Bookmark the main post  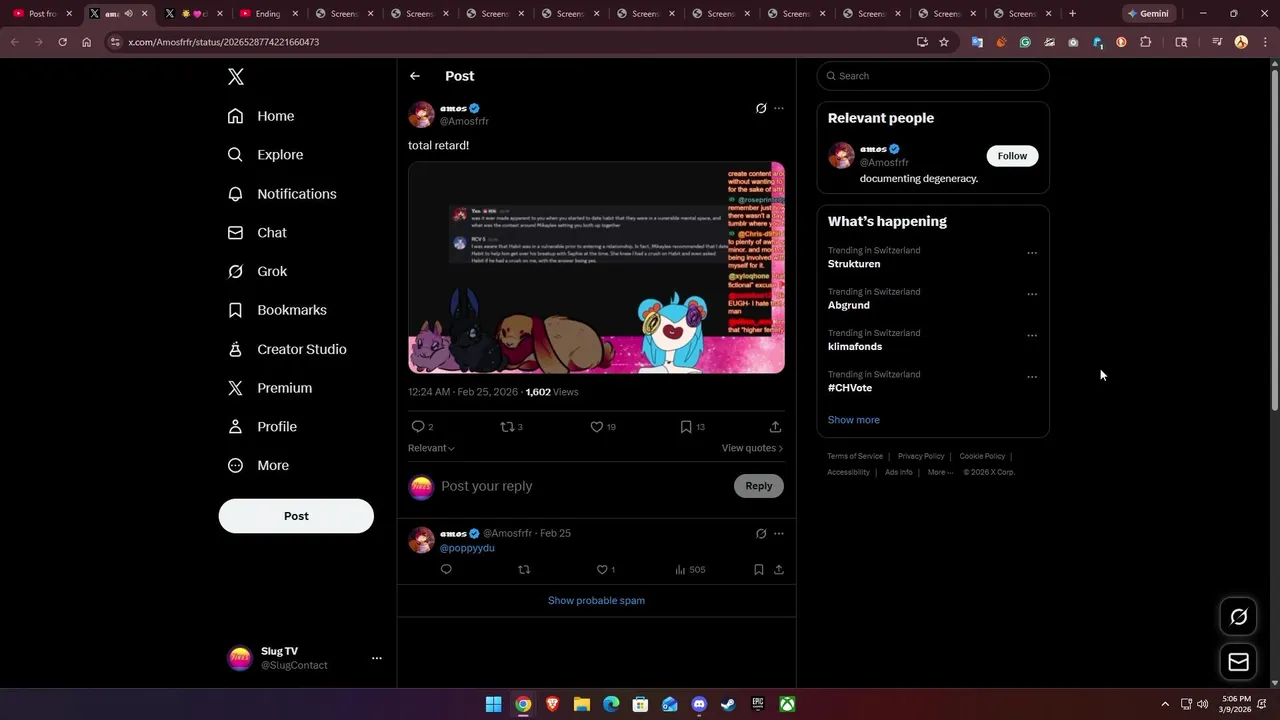pos(692,427)
